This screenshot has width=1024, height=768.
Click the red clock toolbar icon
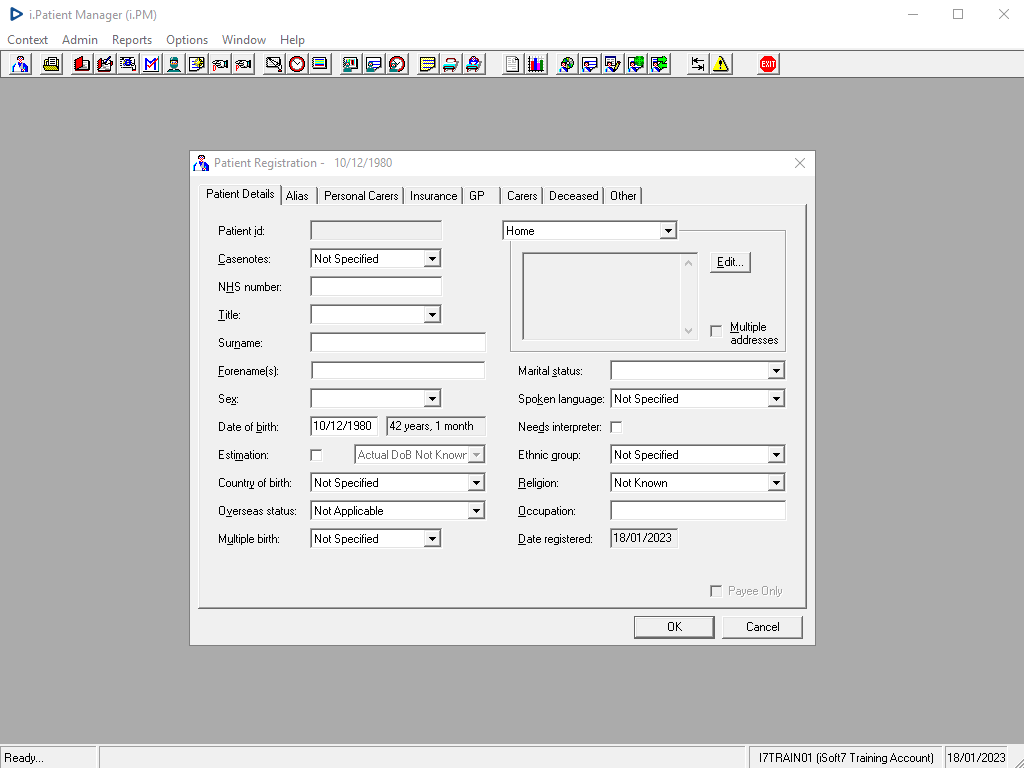(297, 64)
